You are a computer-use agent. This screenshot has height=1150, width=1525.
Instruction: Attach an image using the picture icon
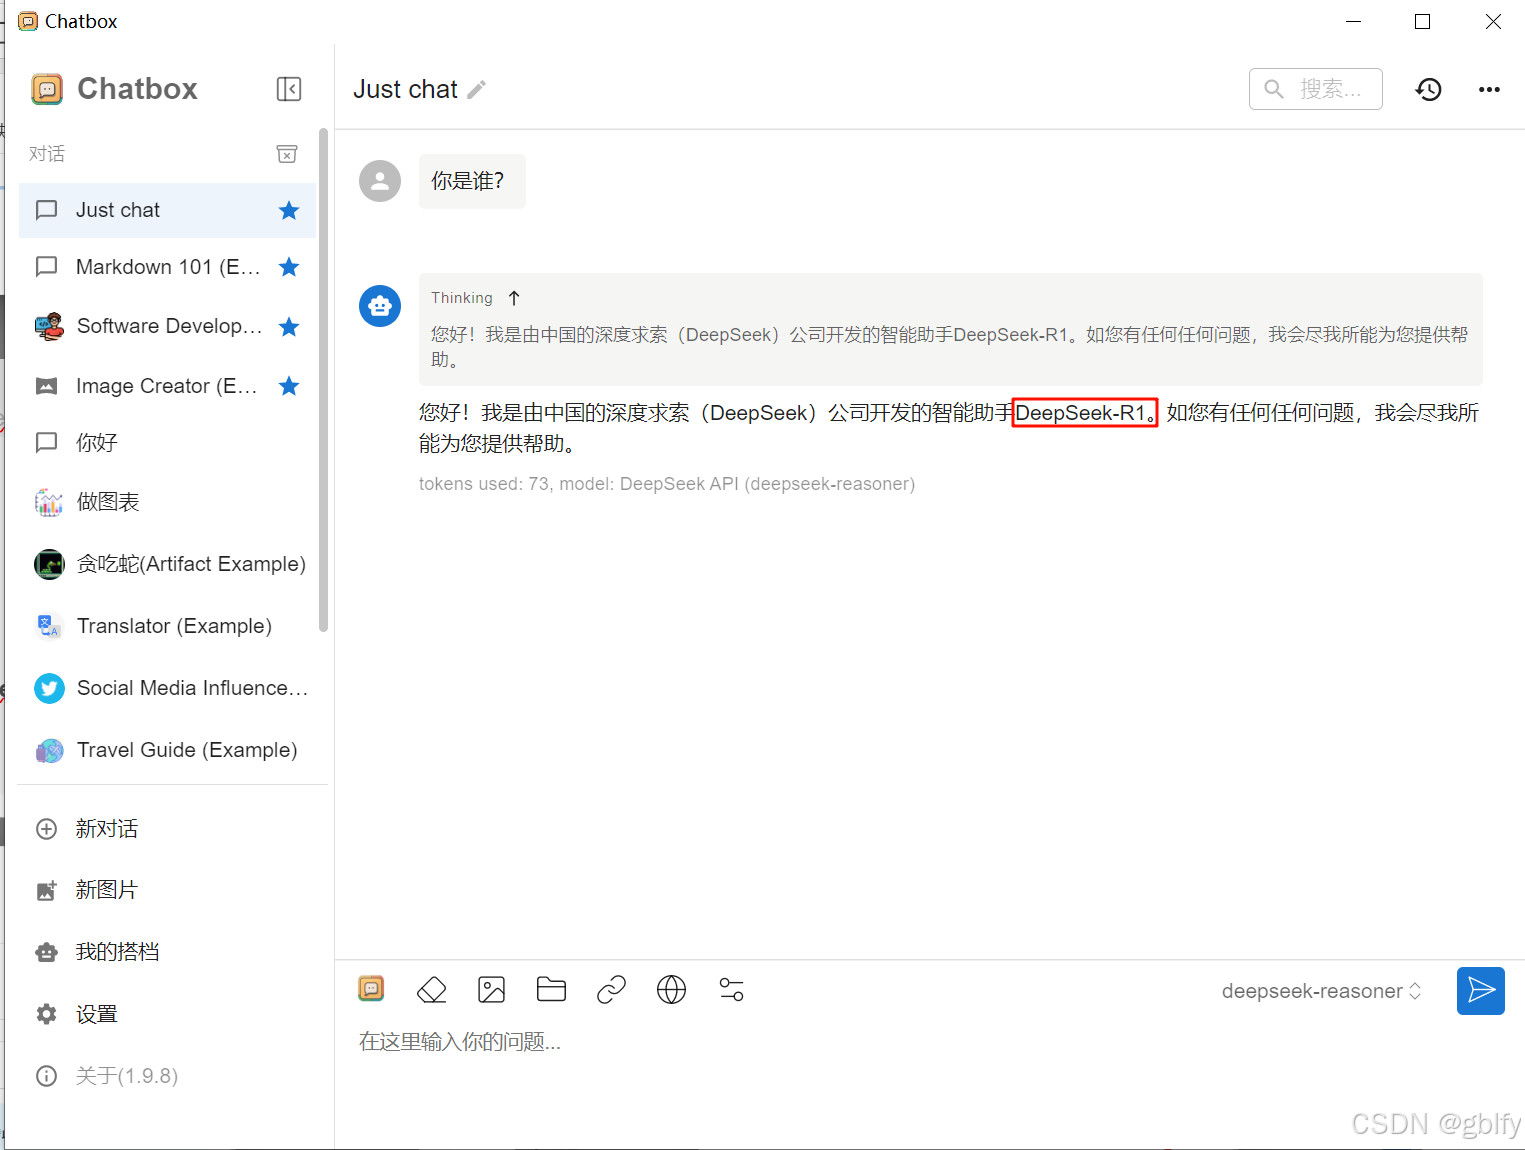point(491,989)
